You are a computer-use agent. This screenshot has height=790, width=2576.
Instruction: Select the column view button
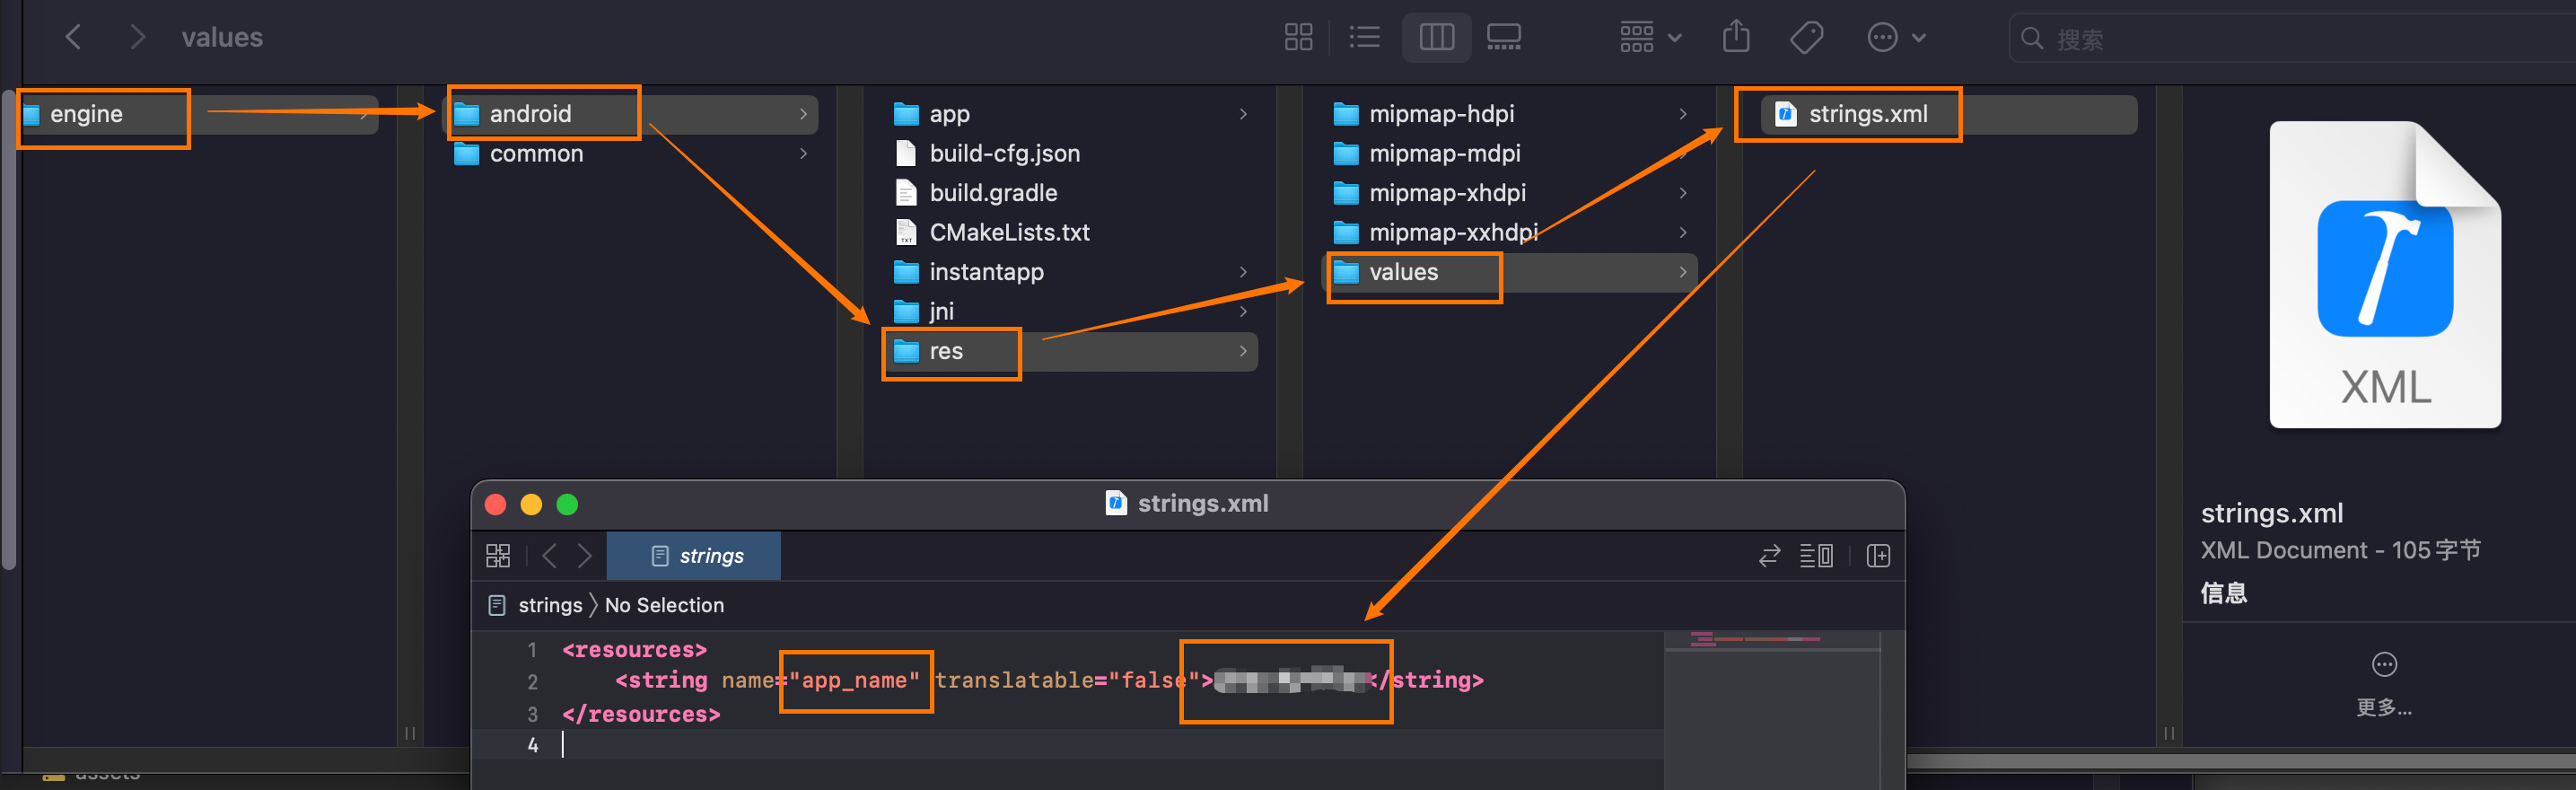click(1436, 38)
